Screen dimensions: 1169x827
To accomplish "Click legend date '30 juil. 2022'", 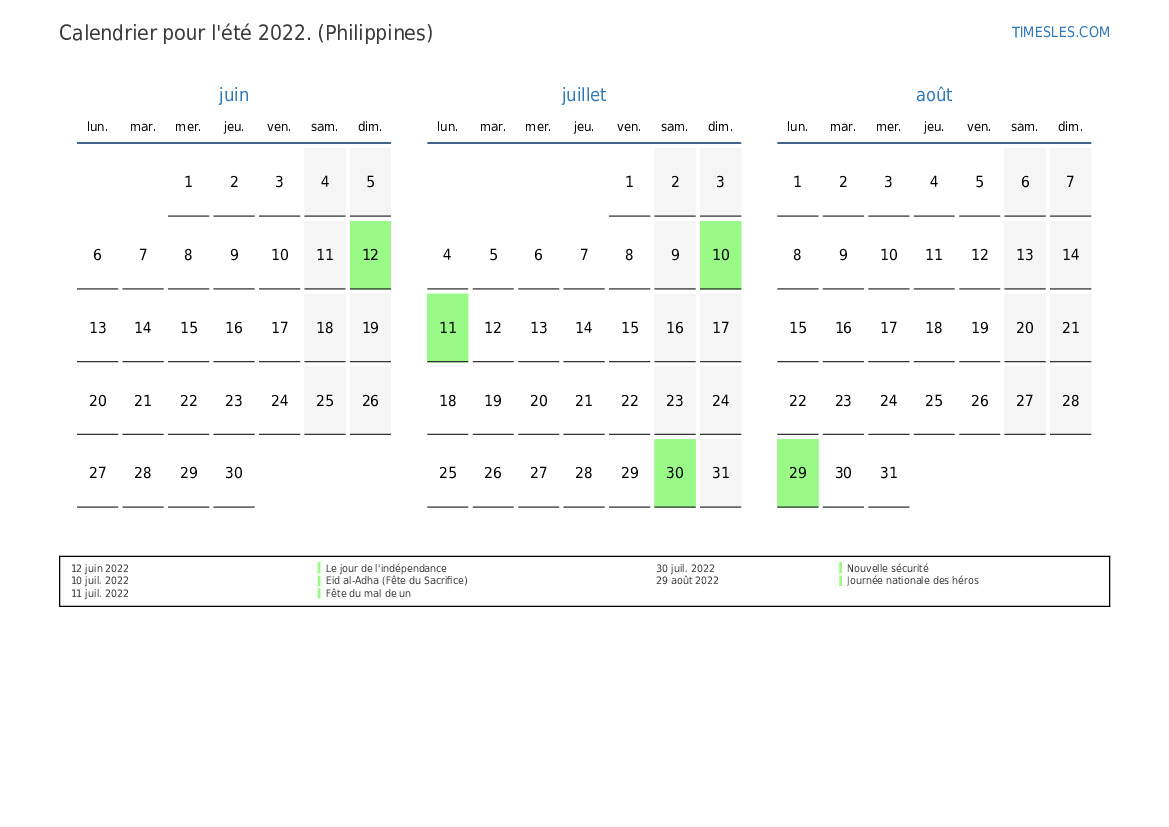I will pos(685,568).
